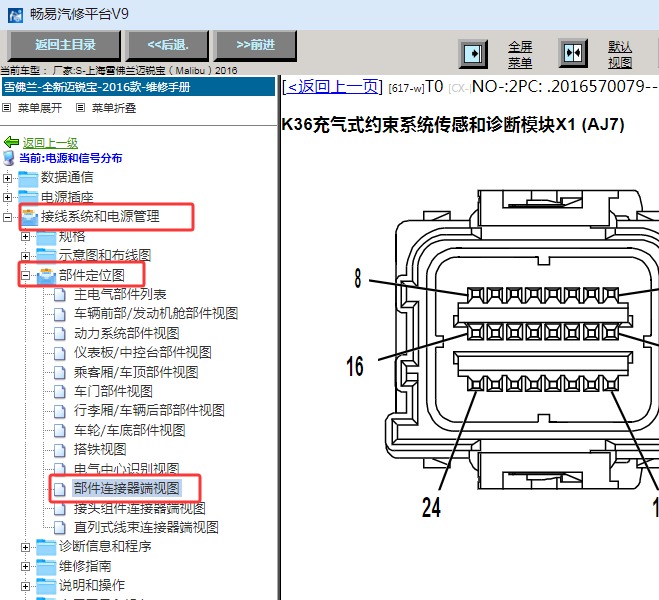Open 搭铁视图 document

[100, 449]
